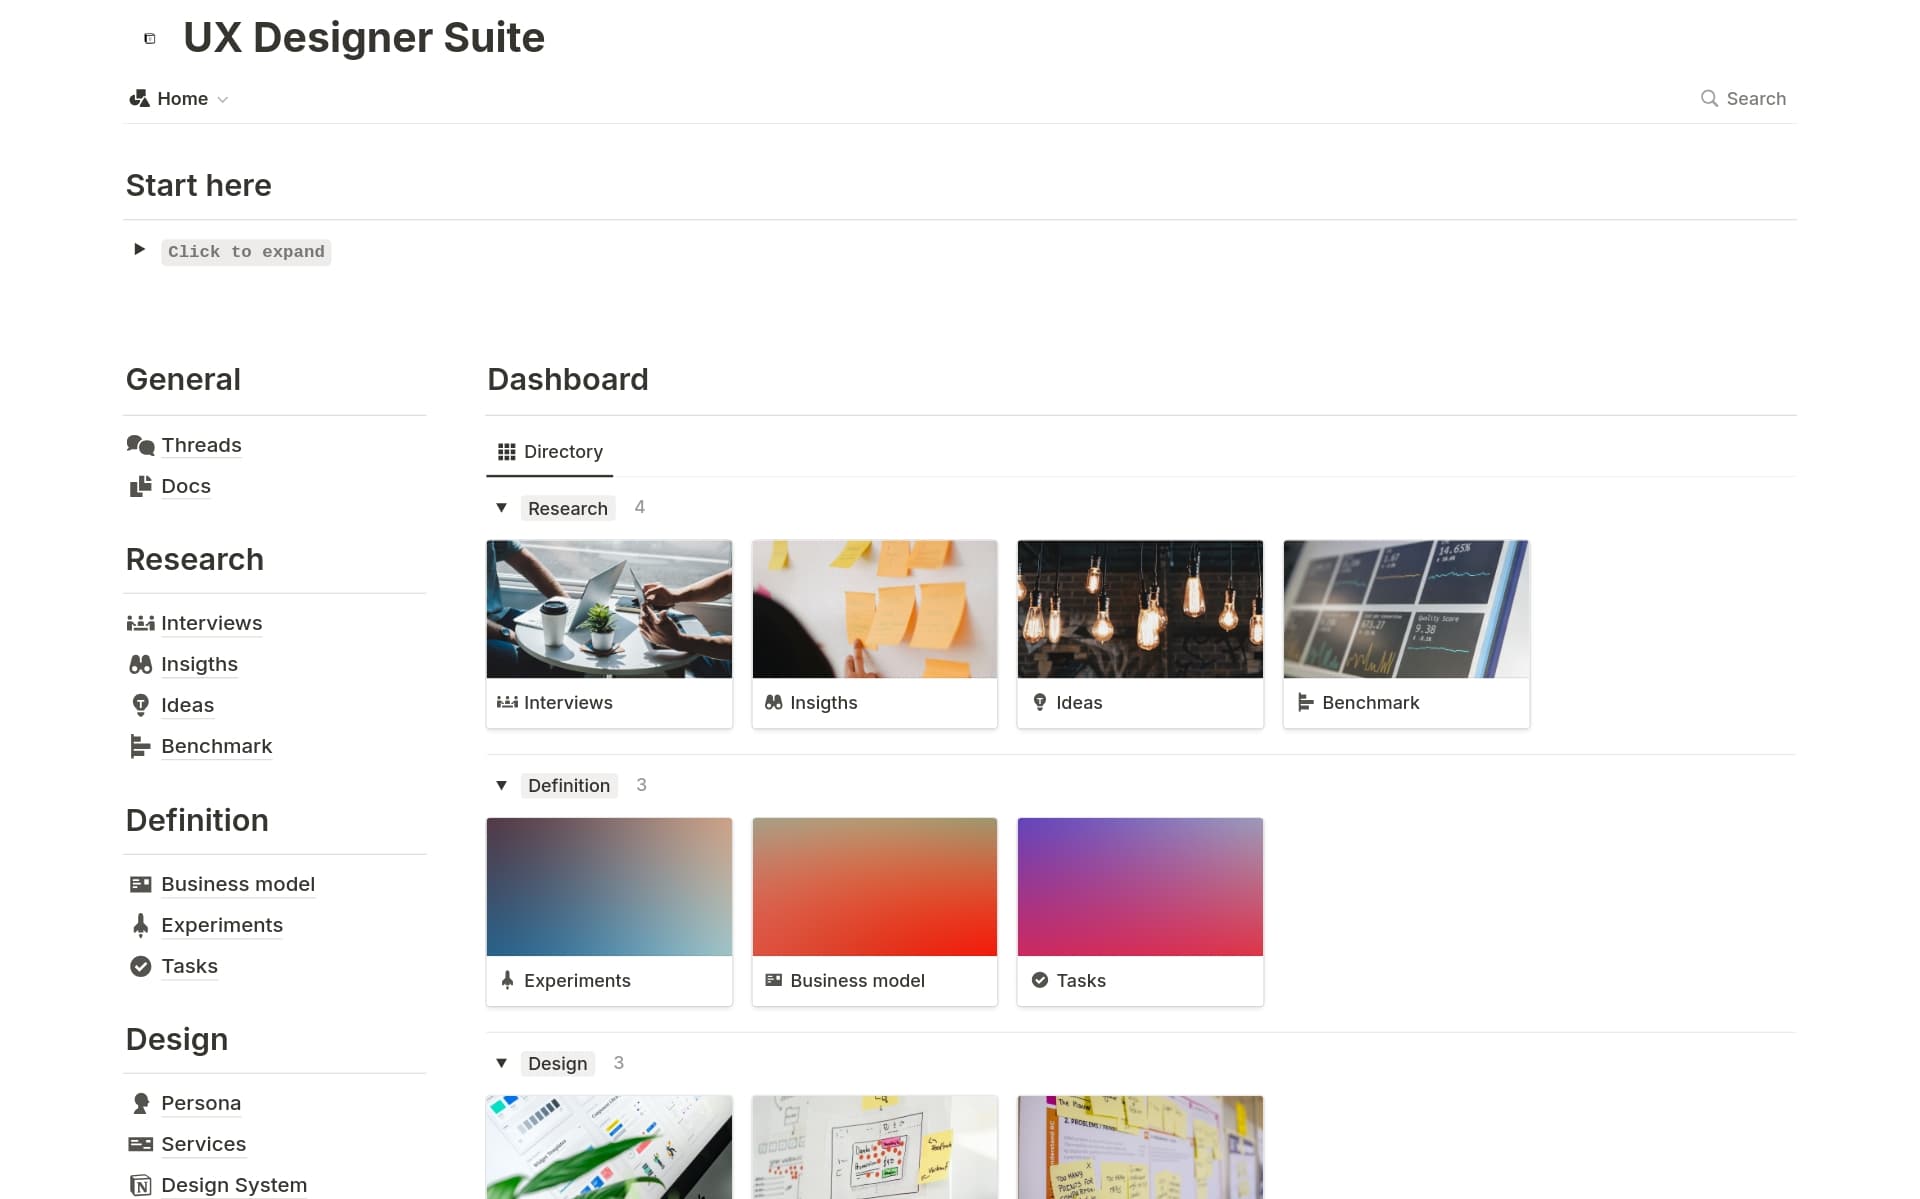Click the search magnifier icon
The height and width of the screenshot is (1199, 1920).
coord(1709,98)
